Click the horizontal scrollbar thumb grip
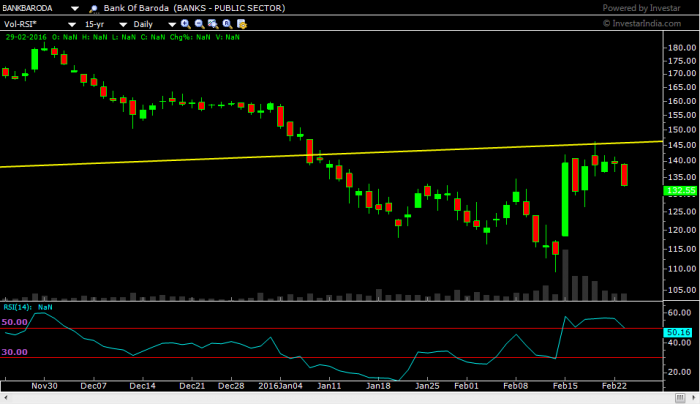The height and width of the screenshot is (404, 700). coord(679,397)
